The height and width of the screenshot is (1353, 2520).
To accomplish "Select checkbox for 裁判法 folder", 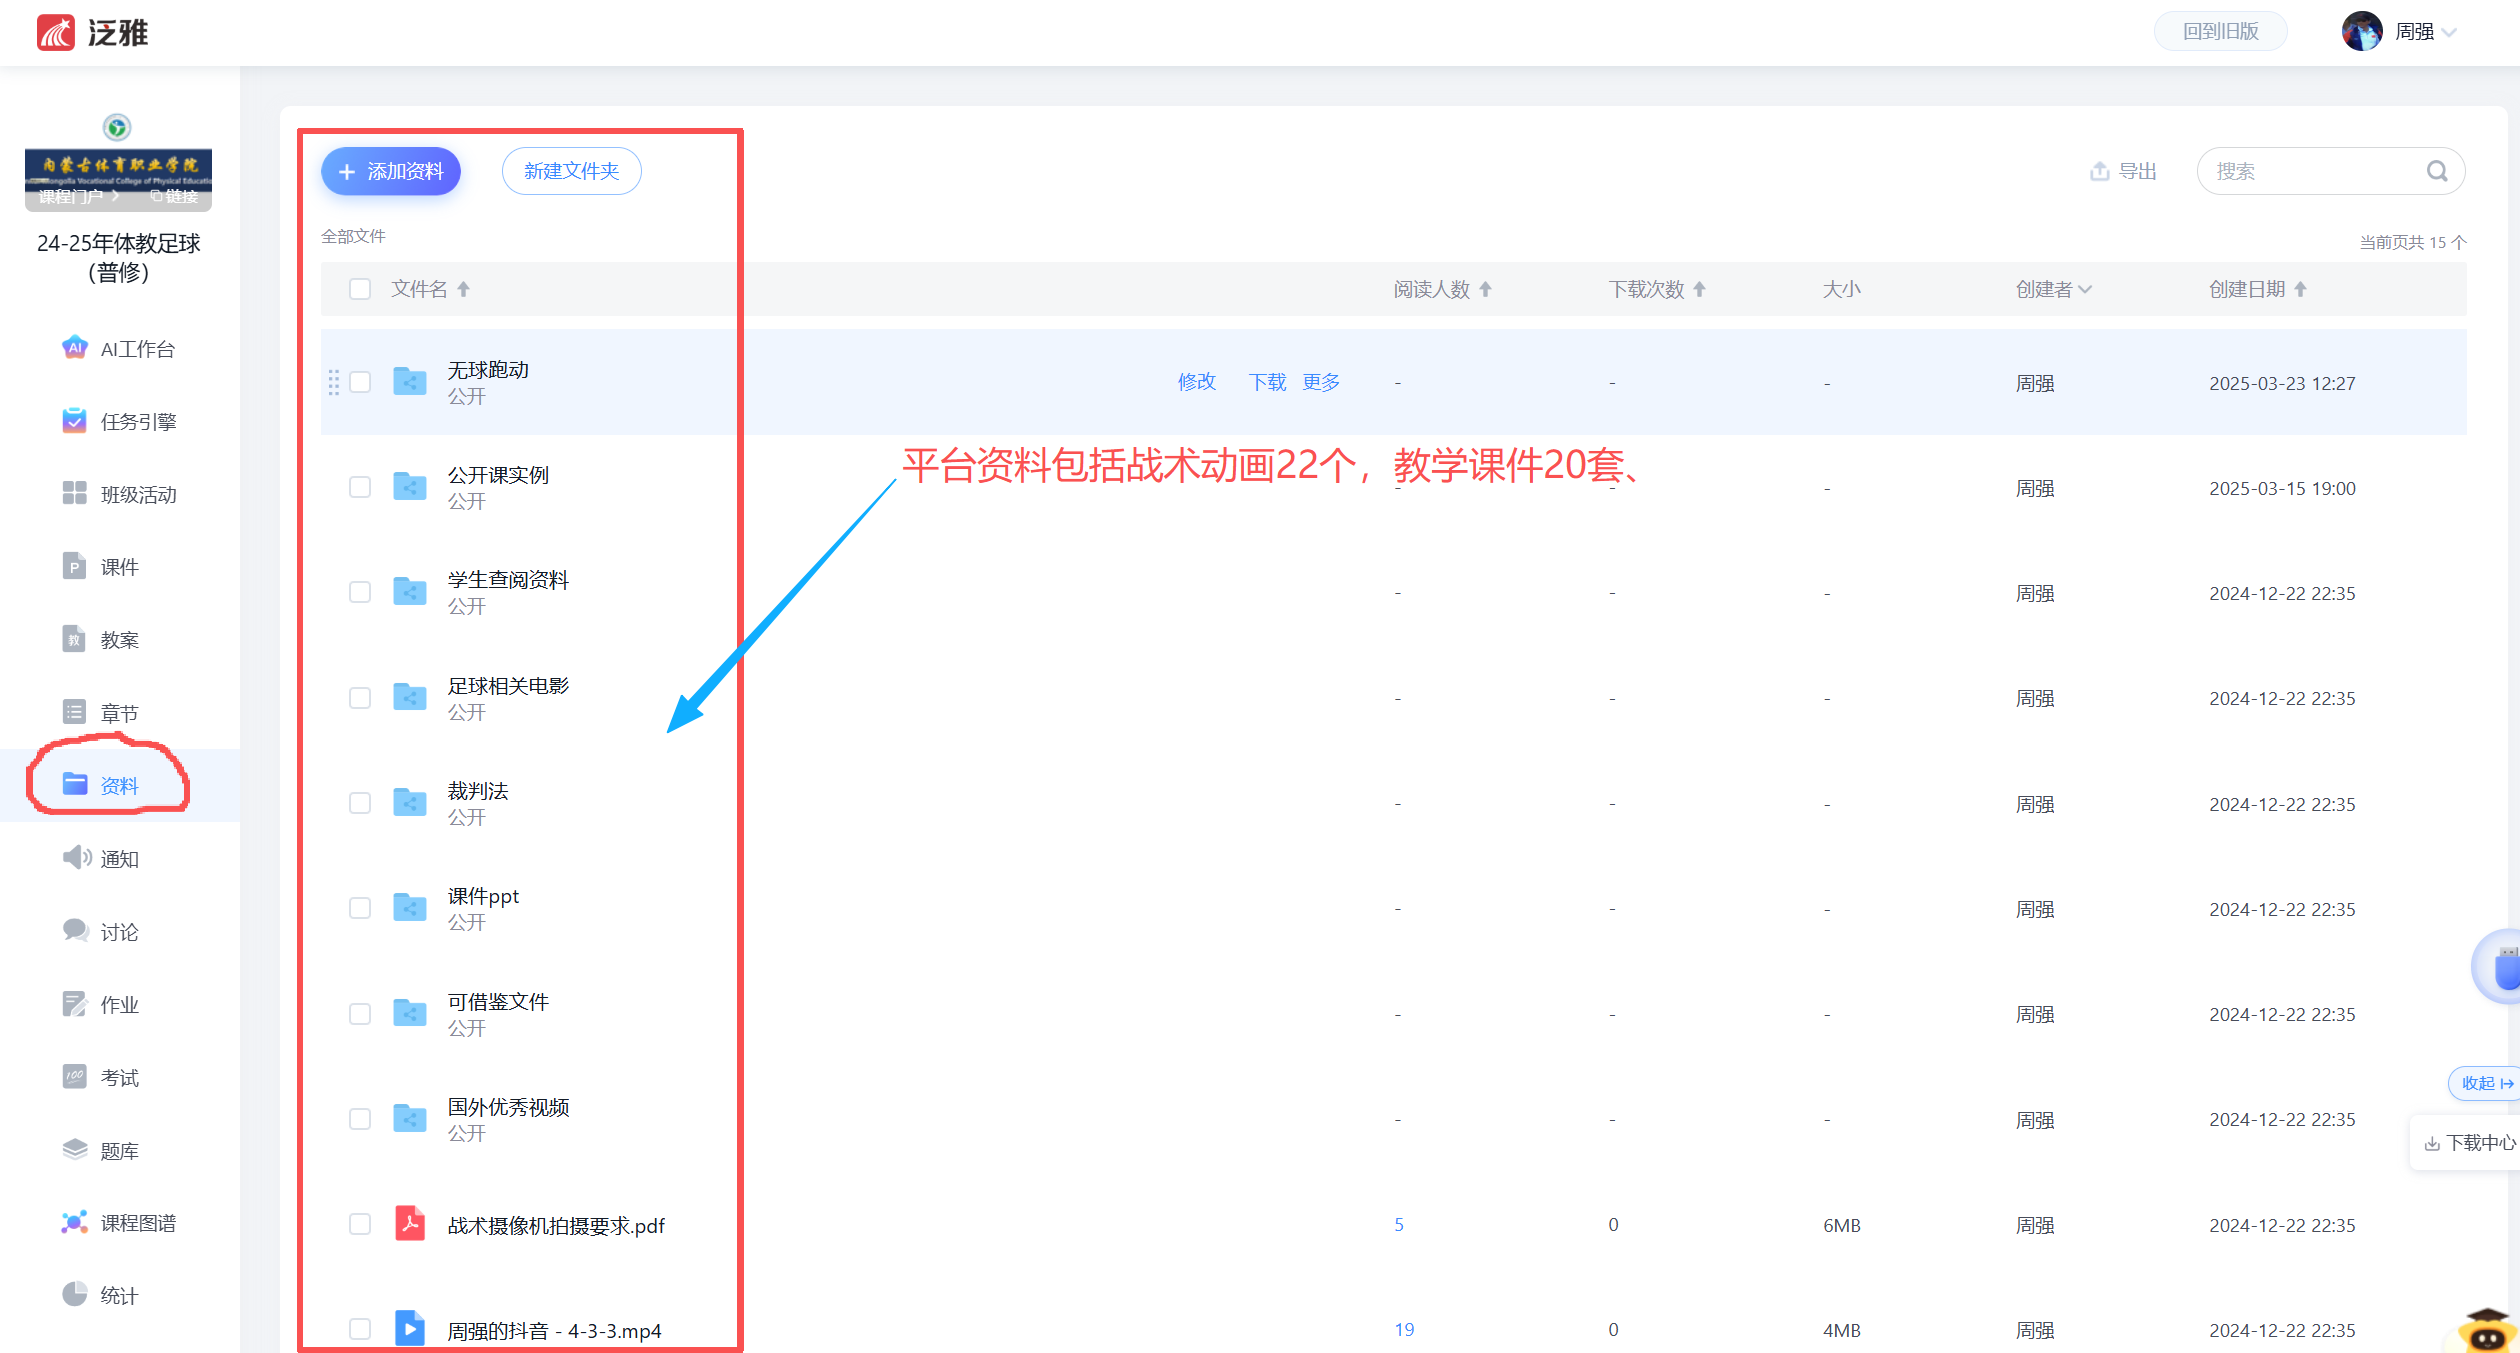I will [x=360, y=803].
